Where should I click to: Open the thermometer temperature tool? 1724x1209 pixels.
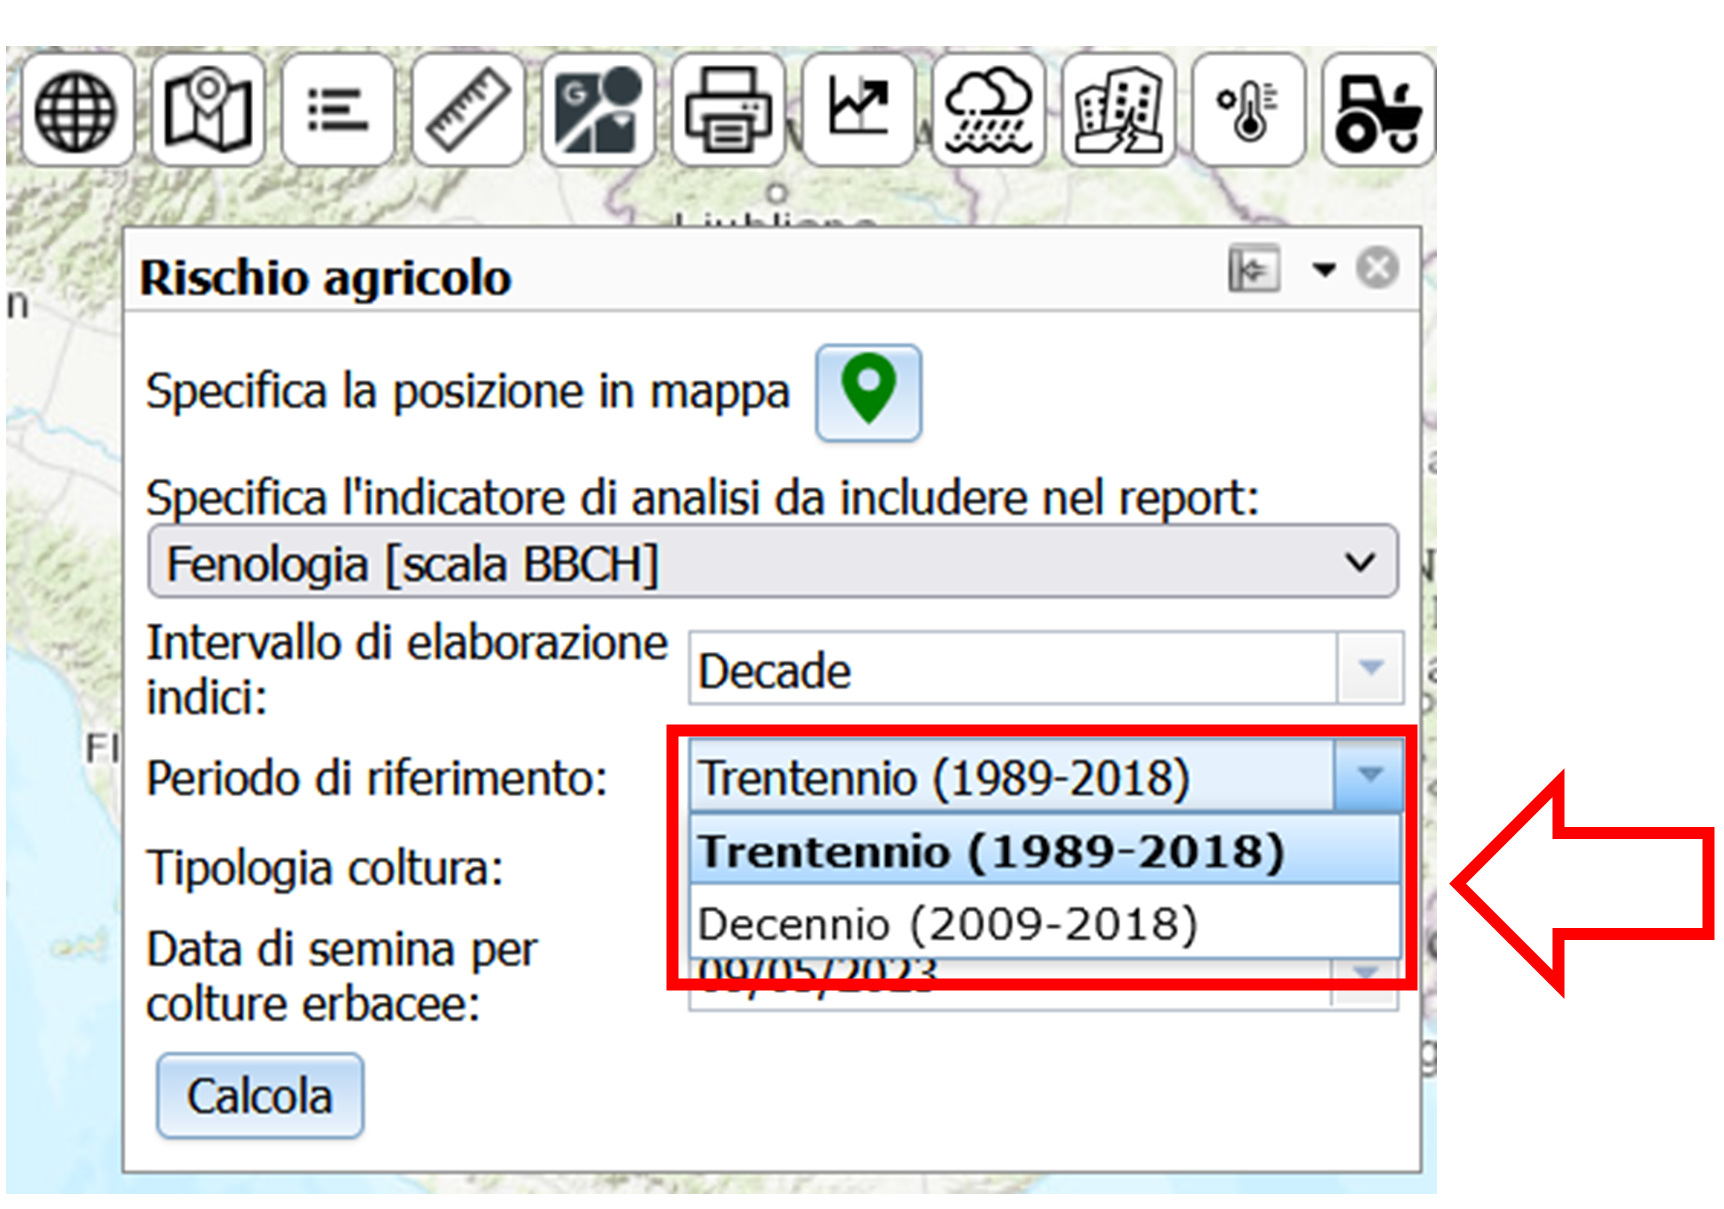1248,110
